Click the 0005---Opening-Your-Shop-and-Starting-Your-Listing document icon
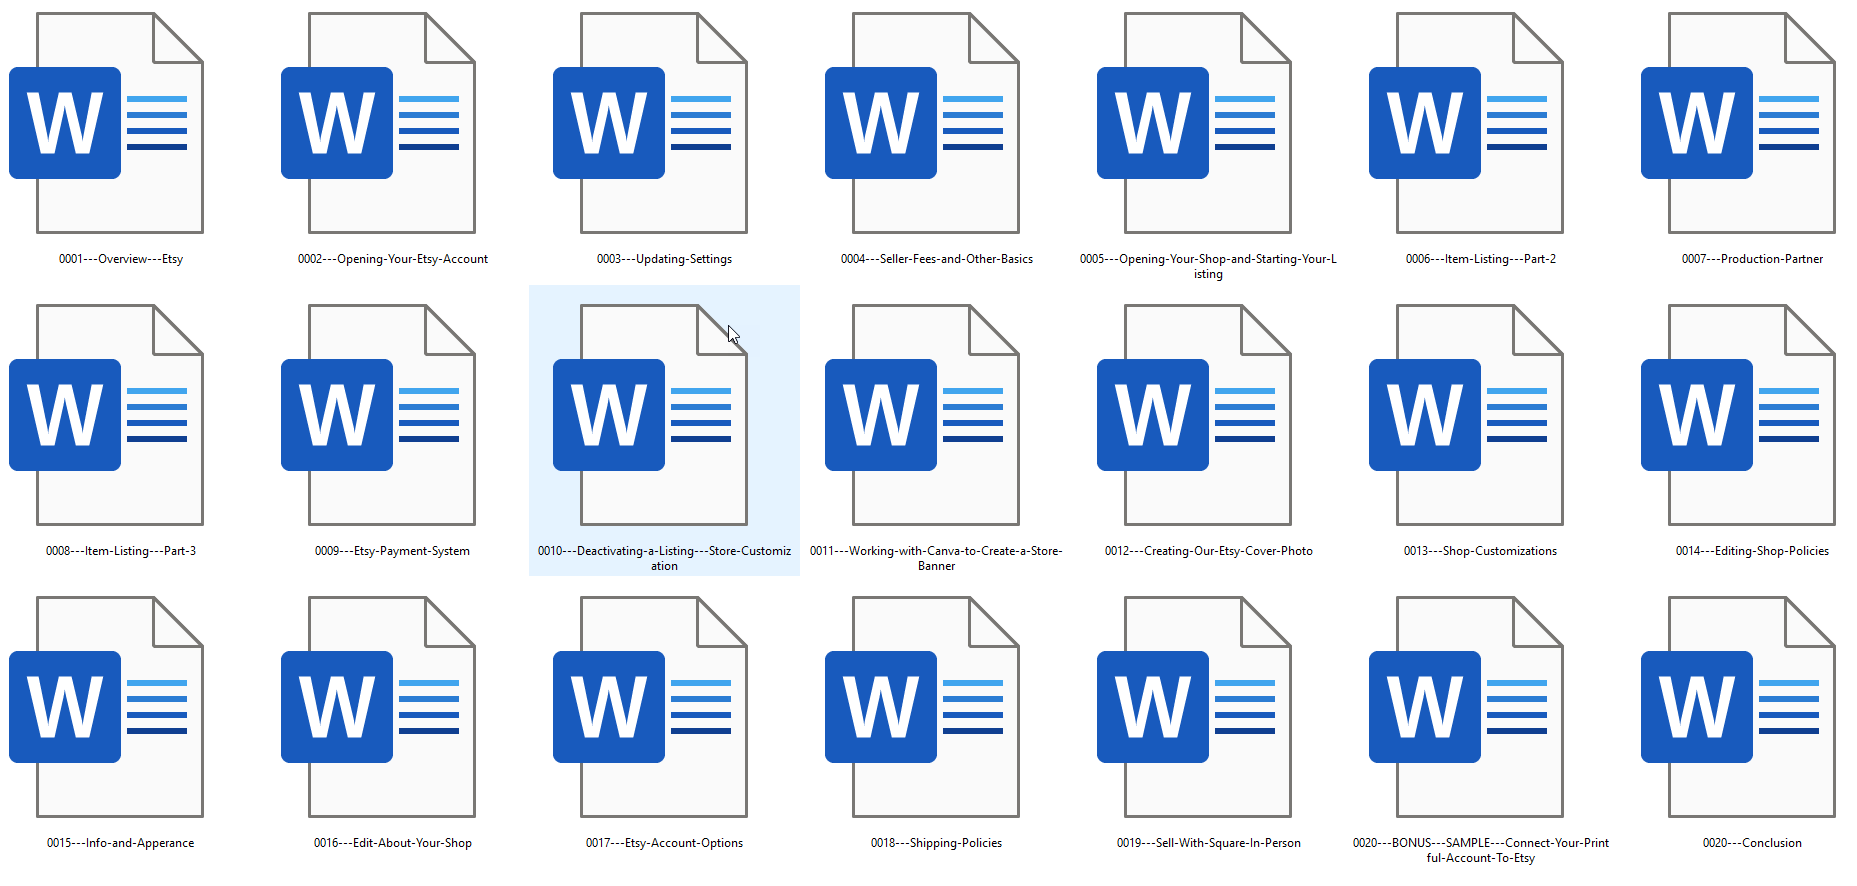 (x=1194, y=123)
